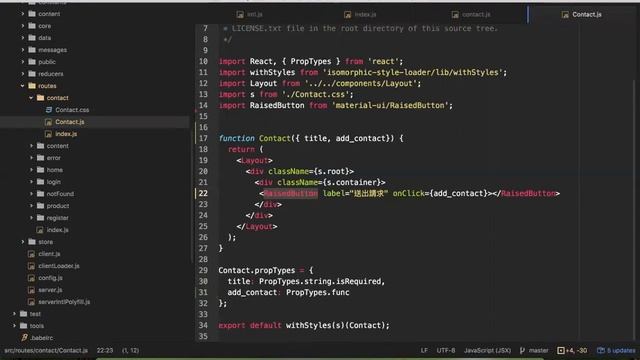Click the error folder icon
Viewport: 640px width, 360px height.
[x=40, y=158]
